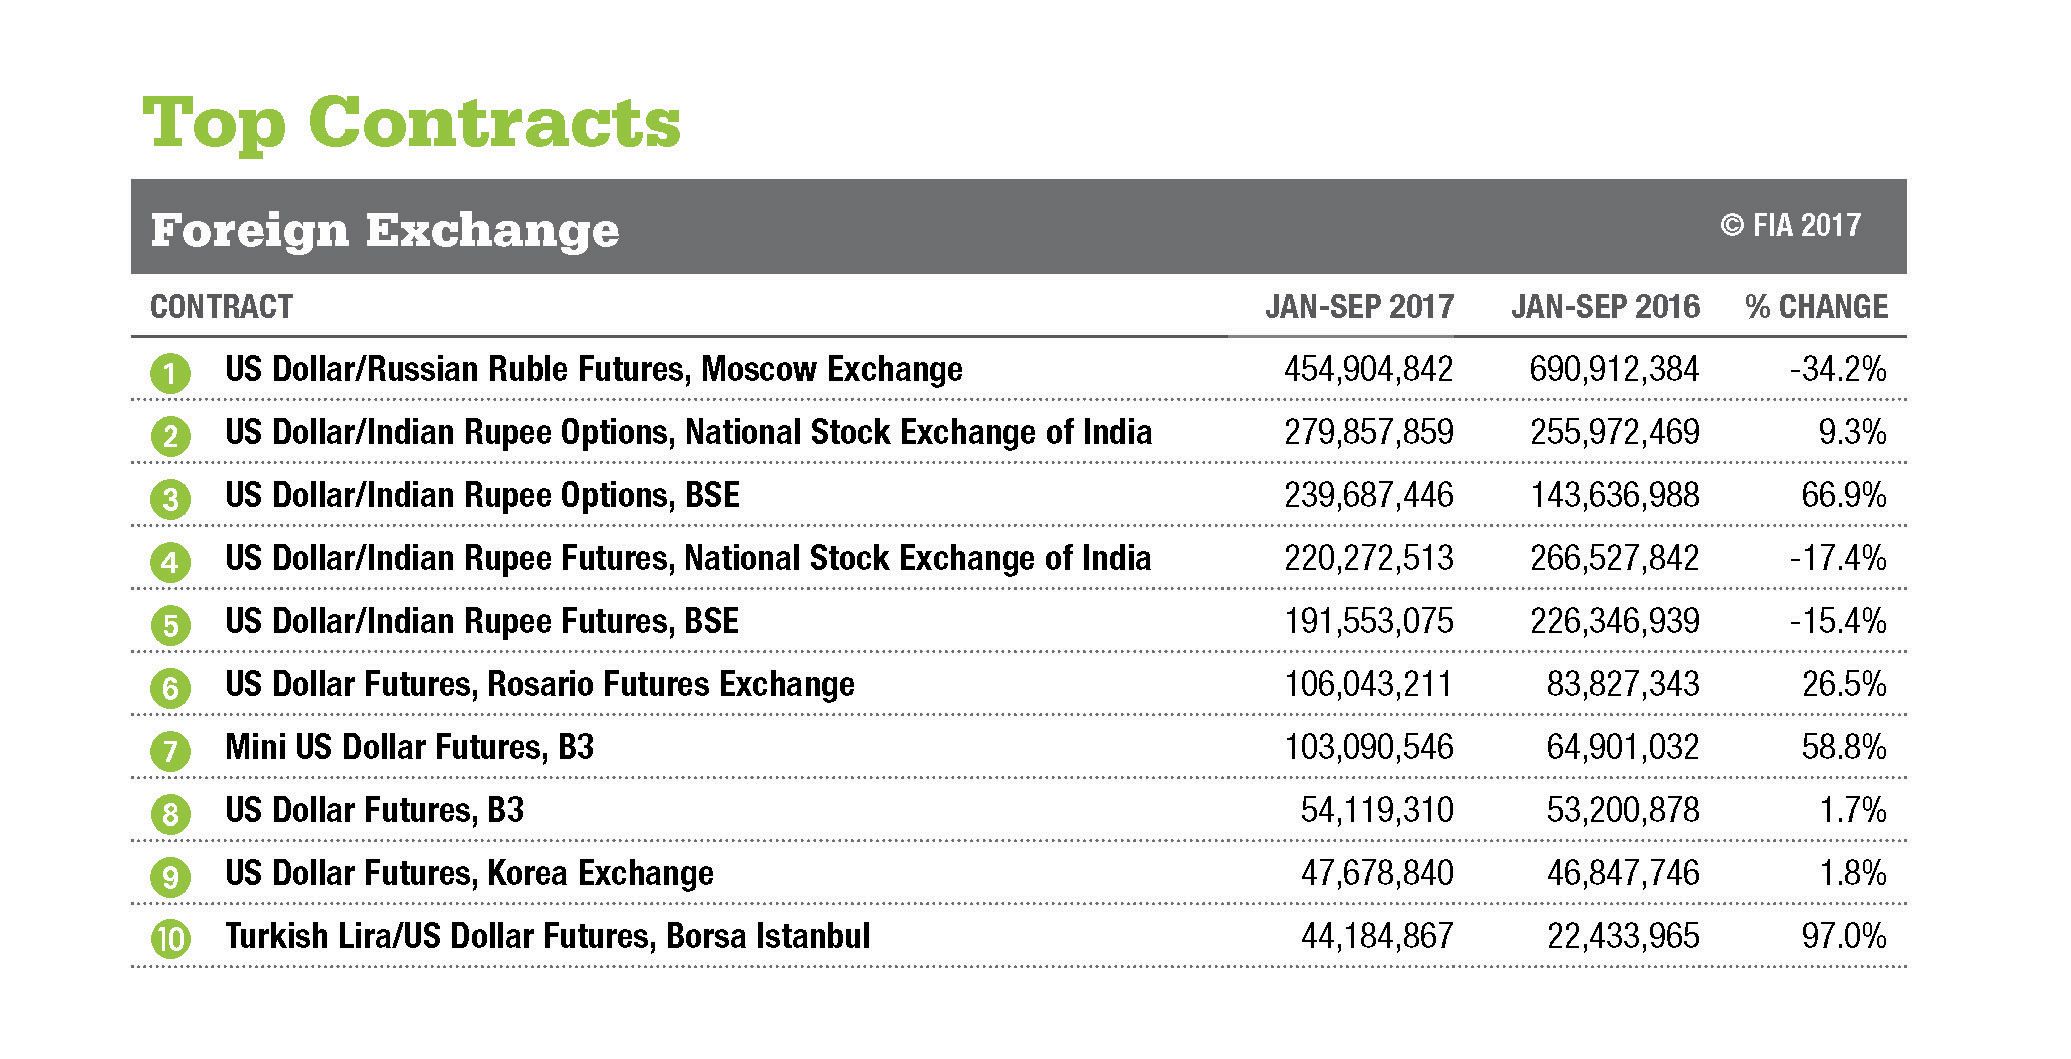Screen dimensions: 2071x1059
Task: Select the Foreign Exchange section heading
Action: 385,230
